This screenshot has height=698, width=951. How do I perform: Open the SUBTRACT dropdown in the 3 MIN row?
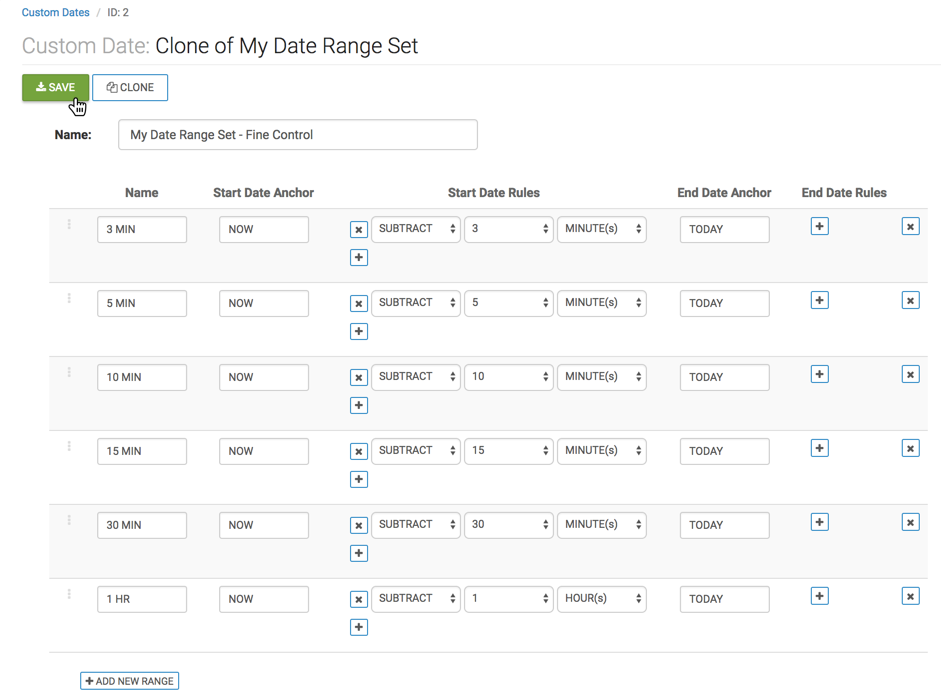pos(416,229)
